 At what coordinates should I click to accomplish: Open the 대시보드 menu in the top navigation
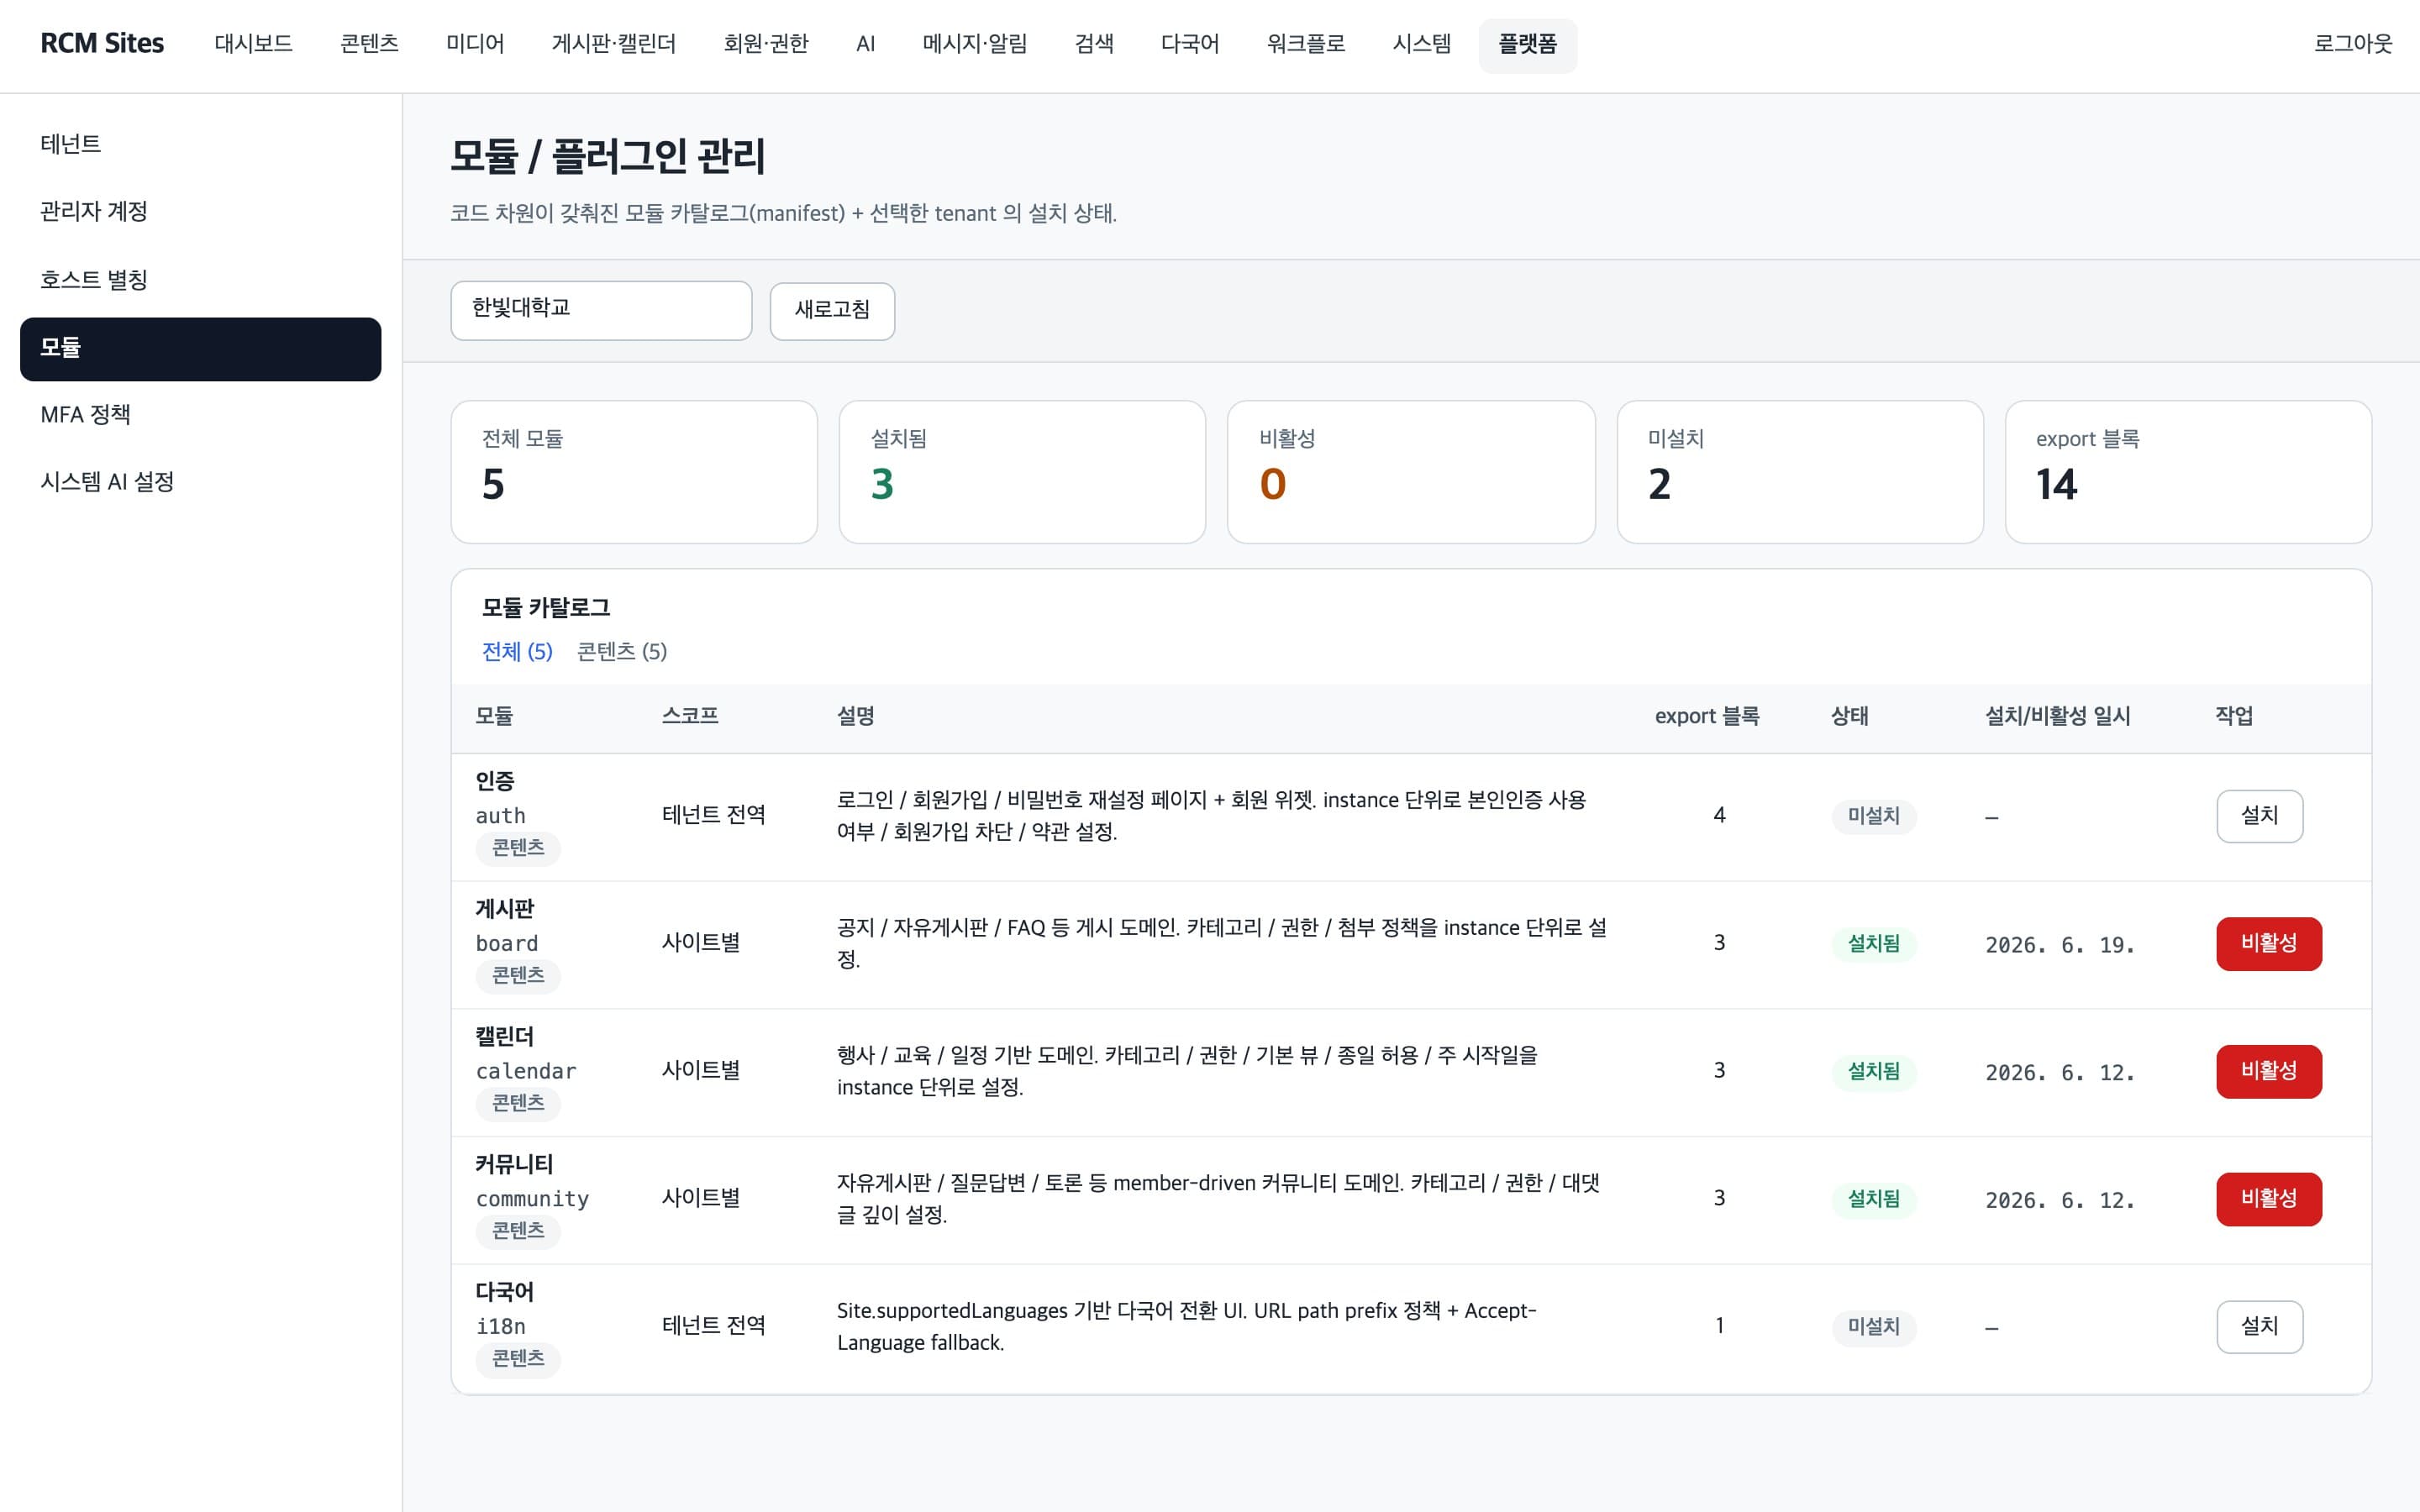[x=253, y=44]
